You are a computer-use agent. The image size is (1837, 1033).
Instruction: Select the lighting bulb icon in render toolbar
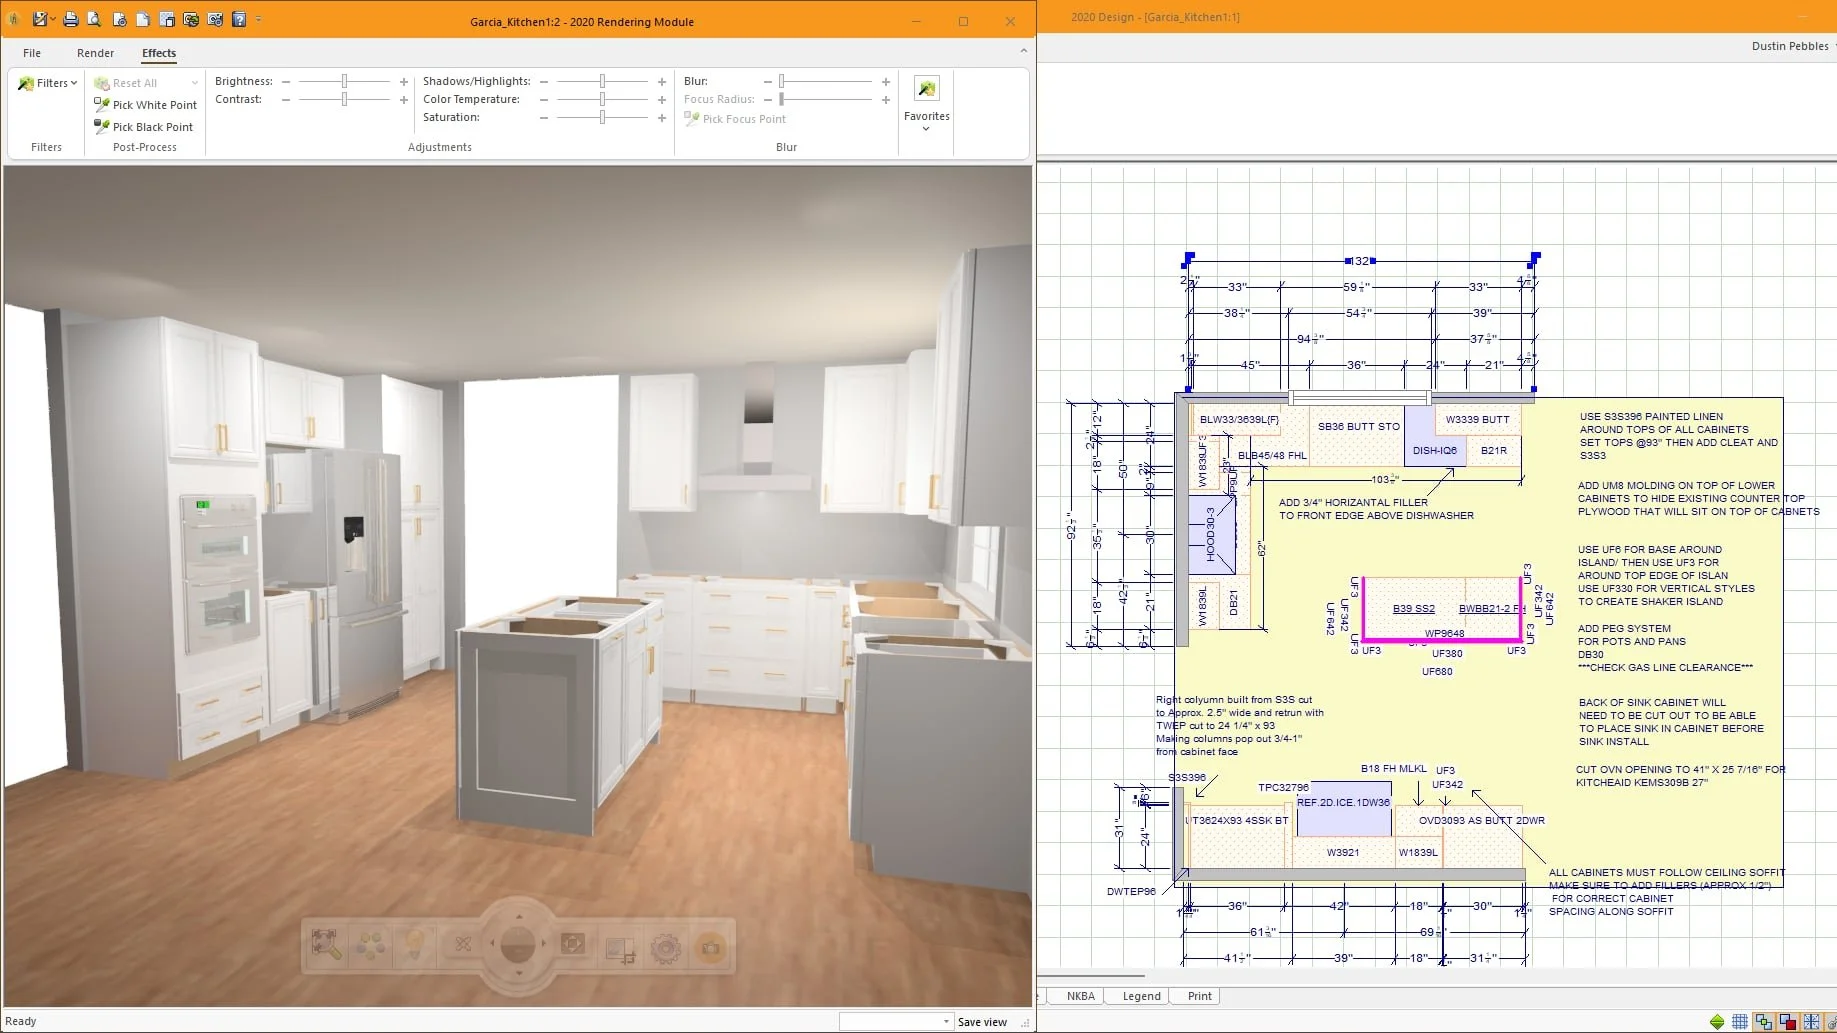pos(416,944)
